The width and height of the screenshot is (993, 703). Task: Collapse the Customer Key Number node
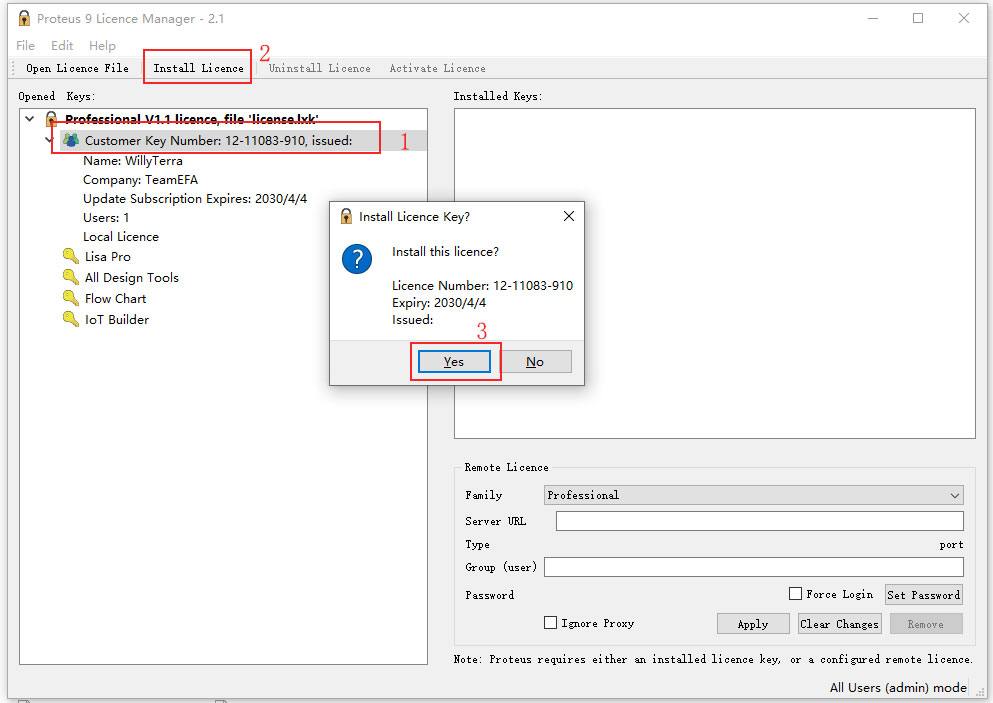(49, 139)
